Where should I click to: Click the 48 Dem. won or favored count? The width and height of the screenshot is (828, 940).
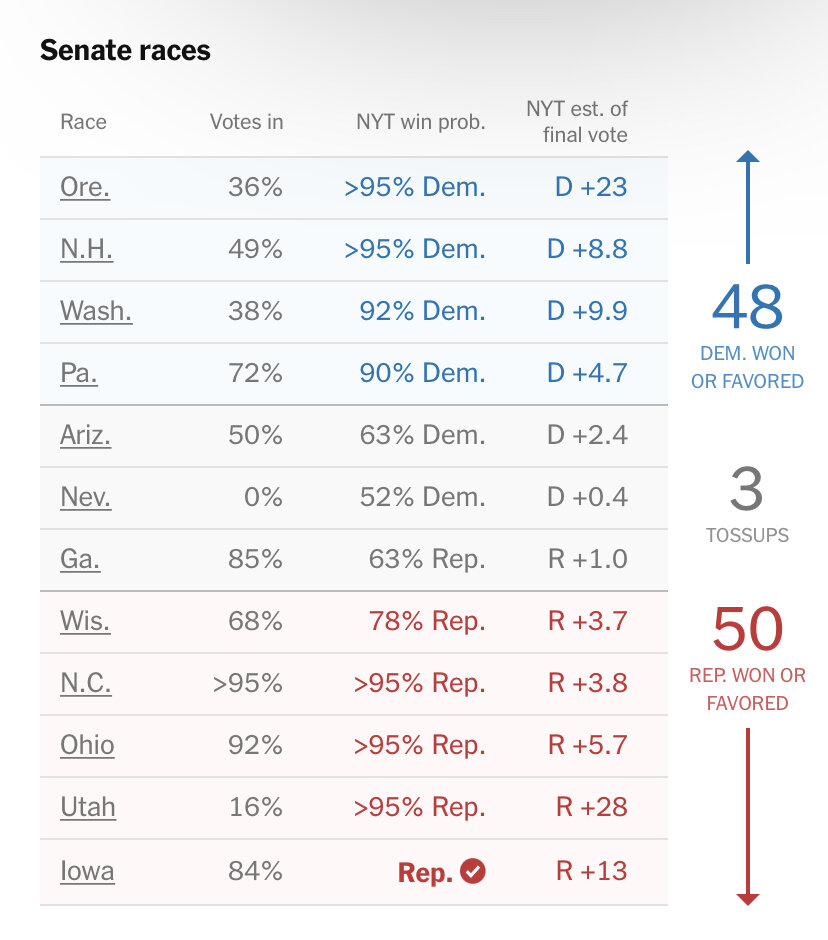point(748,309)
